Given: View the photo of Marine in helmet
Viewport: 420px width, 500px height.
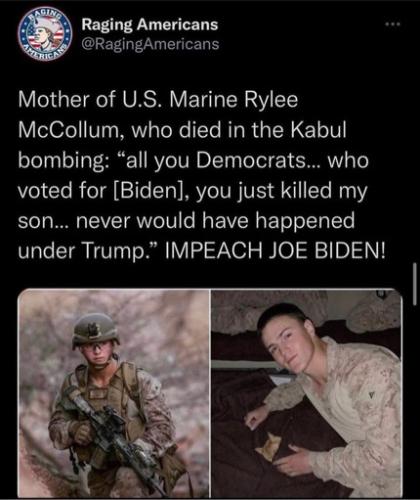Looking at the screenshot, I should pos(113,393).
